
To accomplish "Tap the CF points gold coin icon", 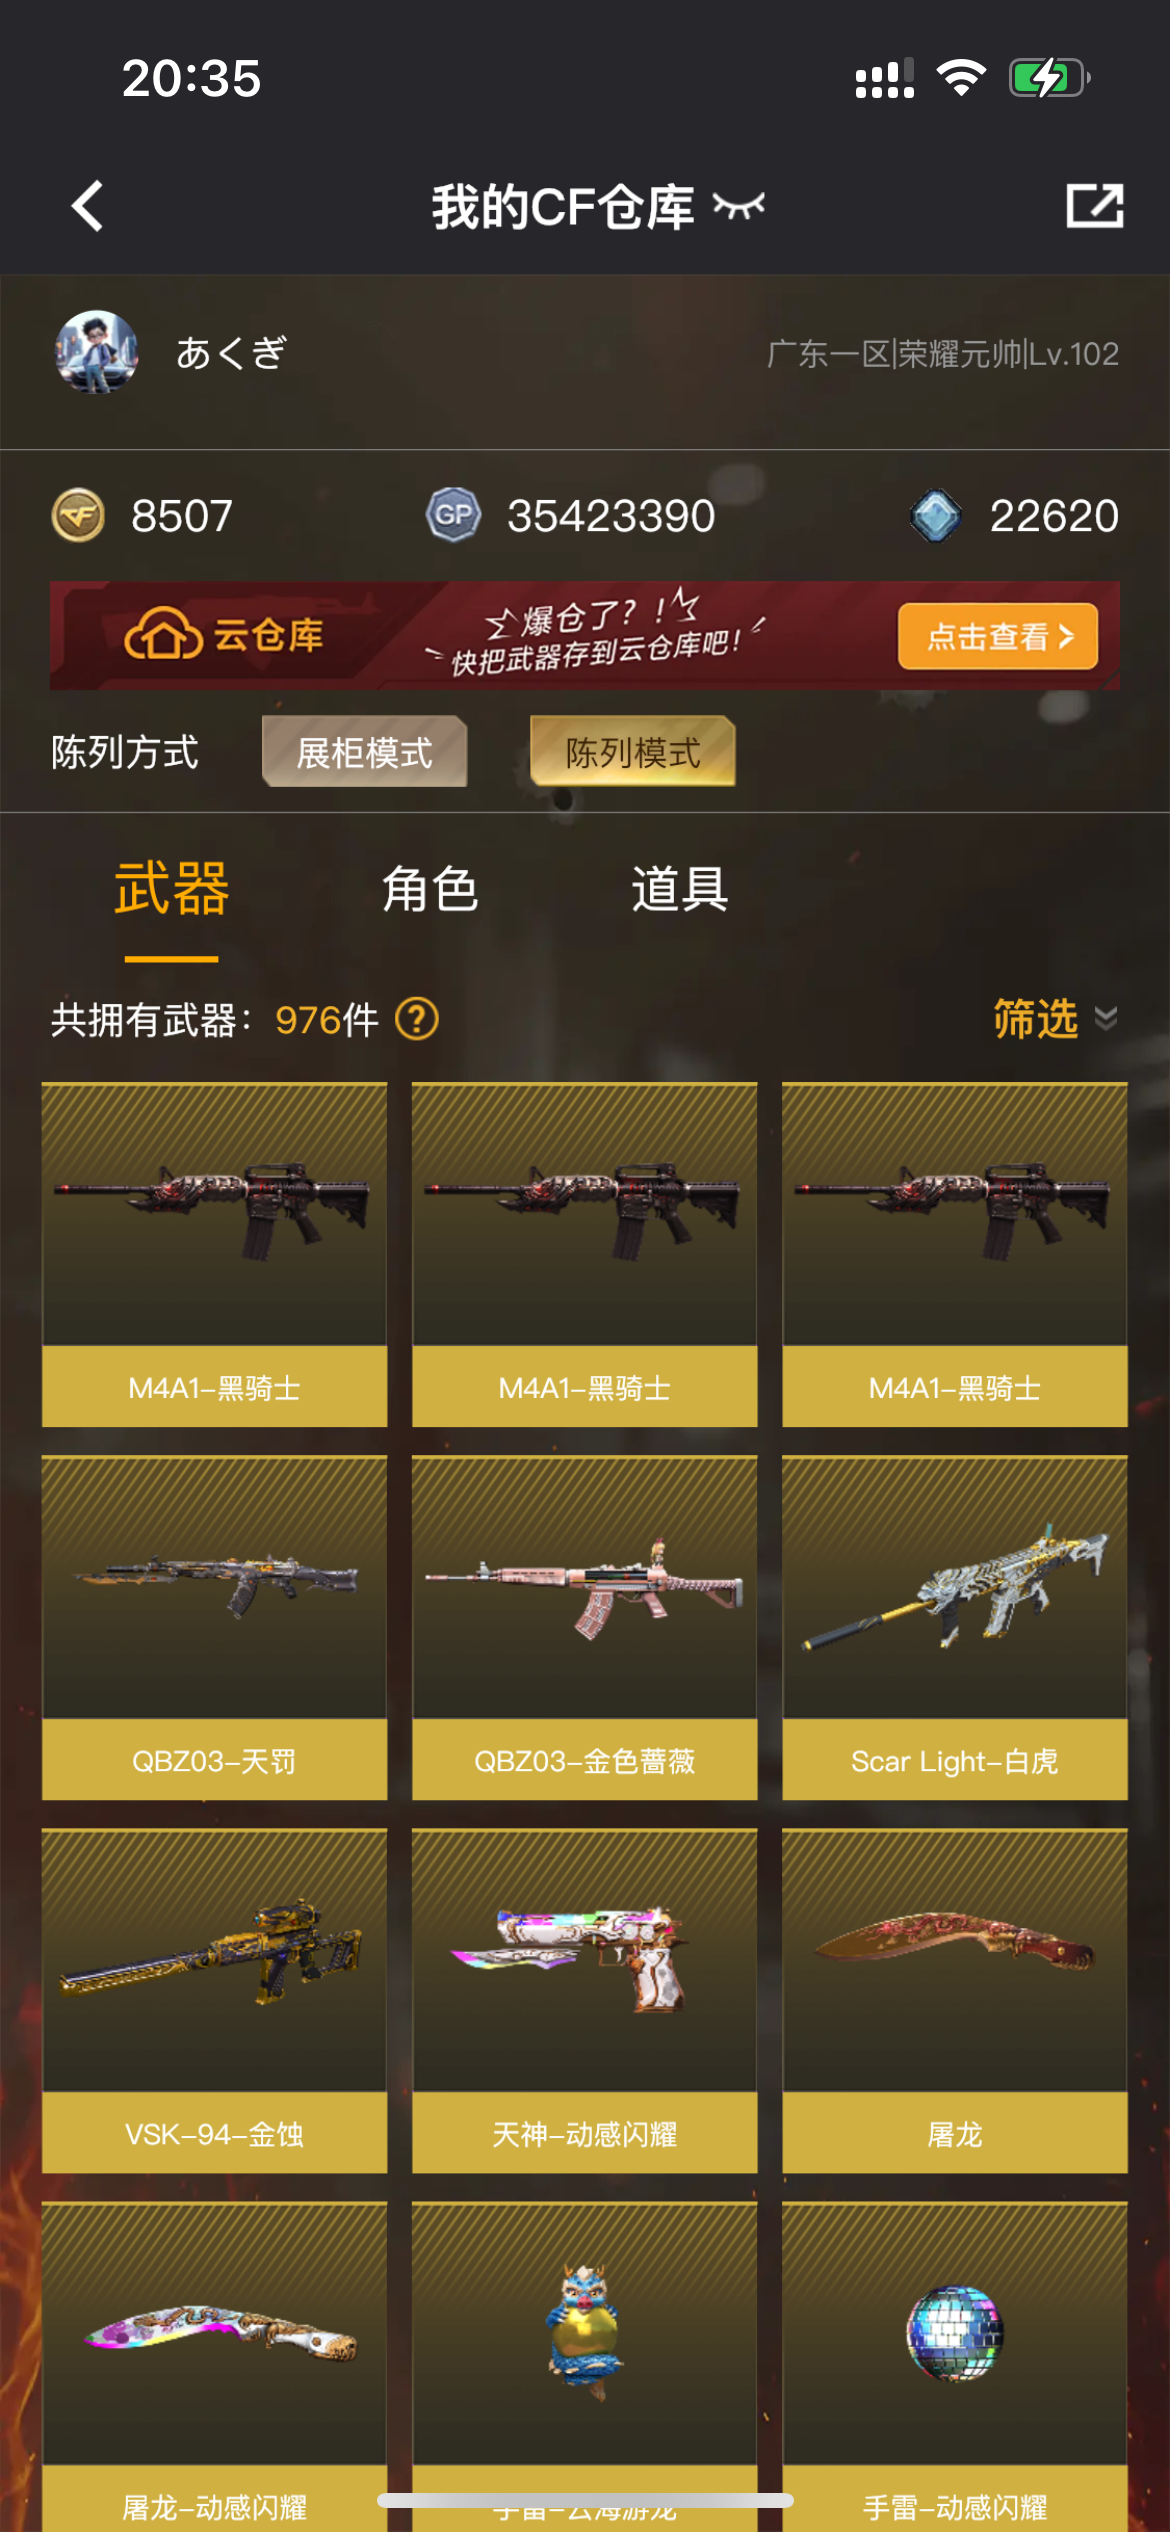I will pos(78,516).
